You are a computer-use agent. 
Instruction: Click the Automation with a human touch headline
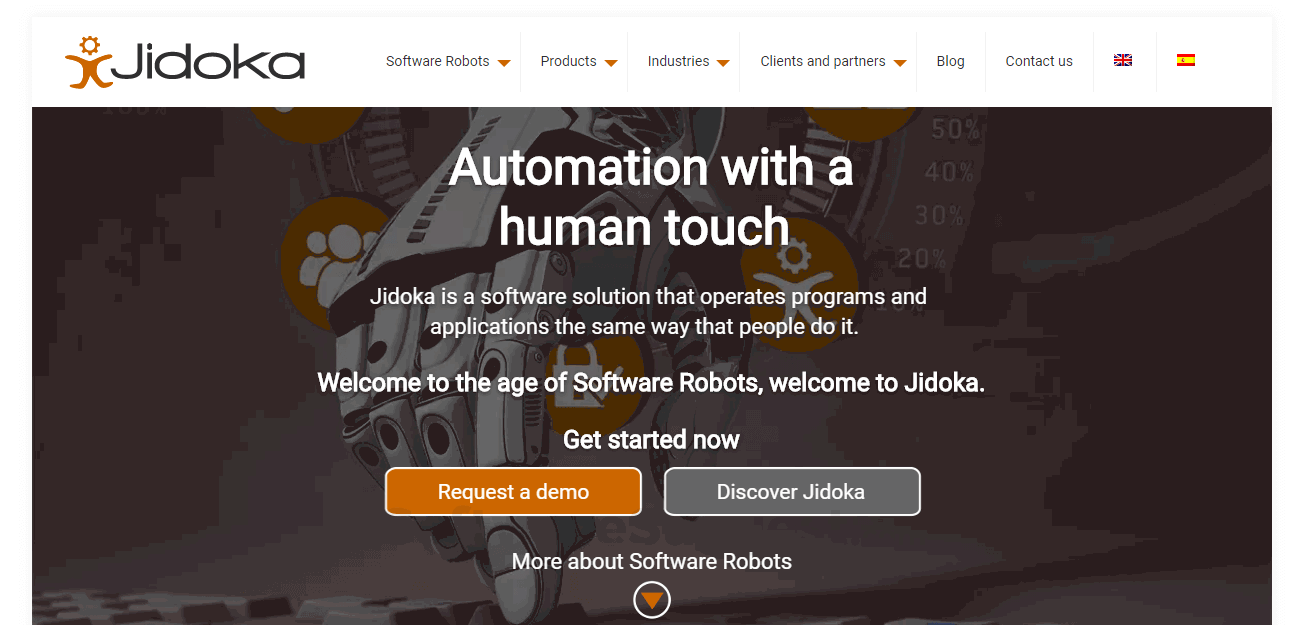pos(651,197)
